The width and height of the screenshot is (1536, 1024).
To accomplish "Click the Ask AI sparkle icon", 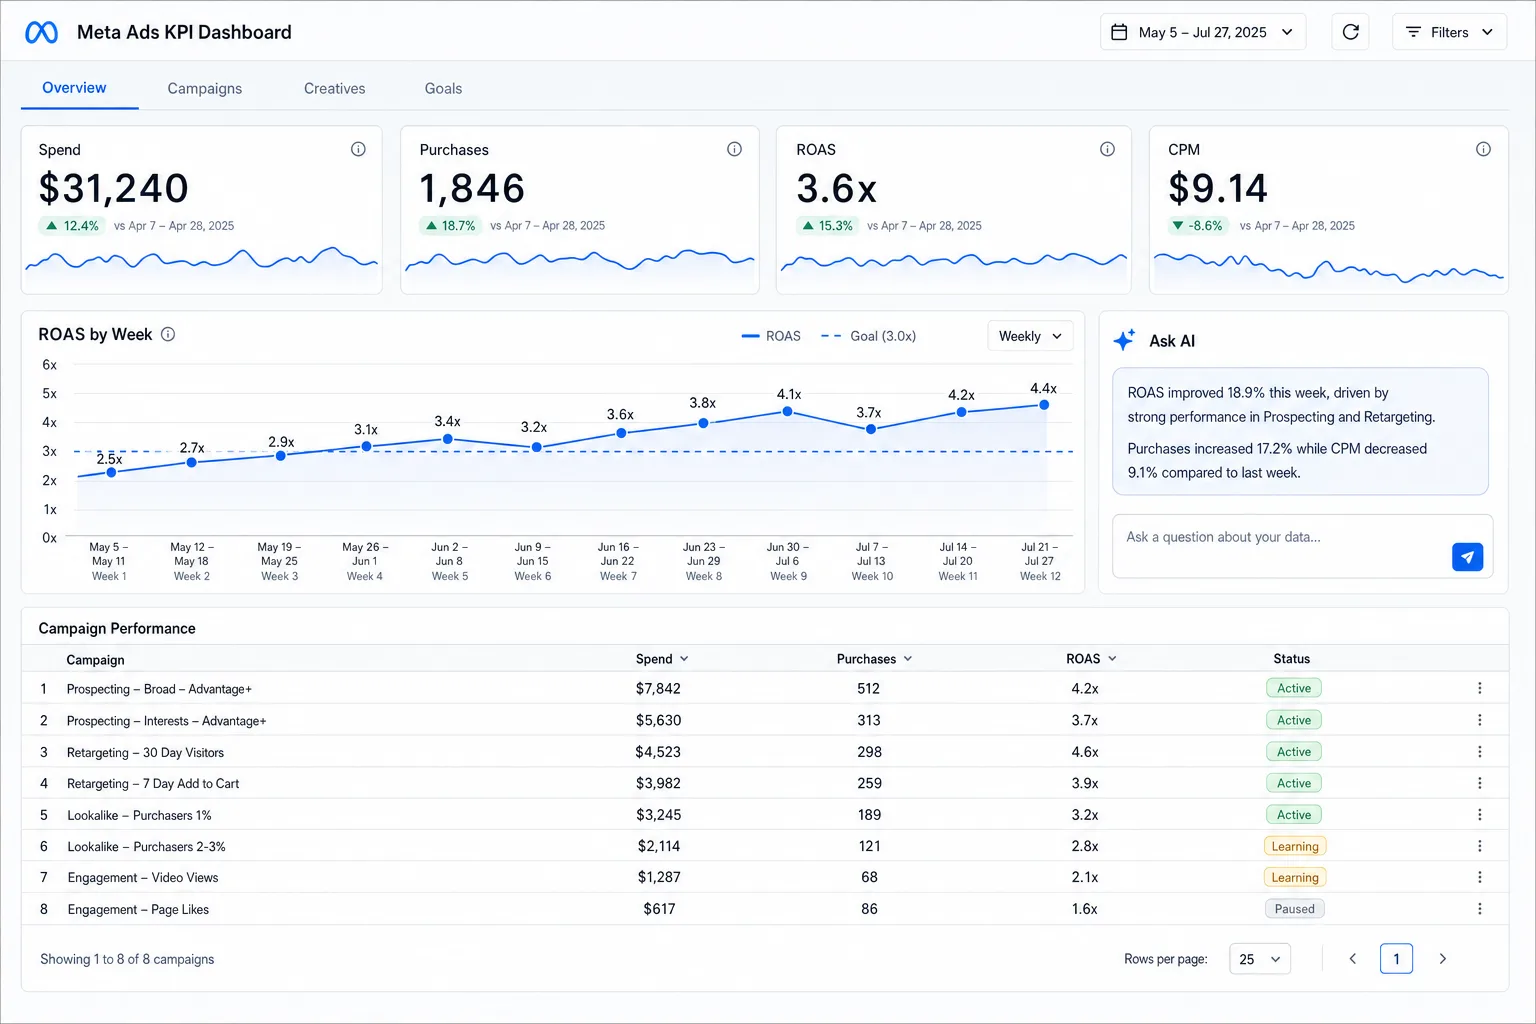I will click(x=1124, y=340).
